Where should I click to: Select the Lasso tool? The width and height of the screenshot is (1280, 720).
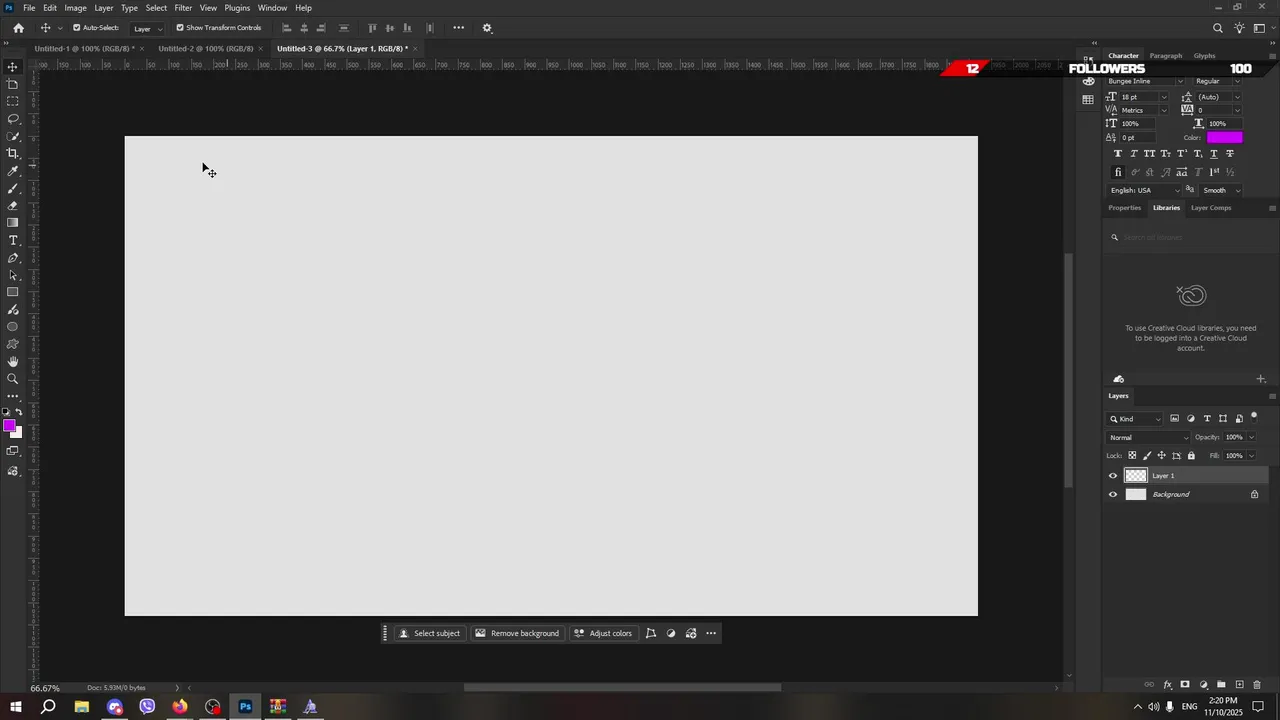[13, 119]
